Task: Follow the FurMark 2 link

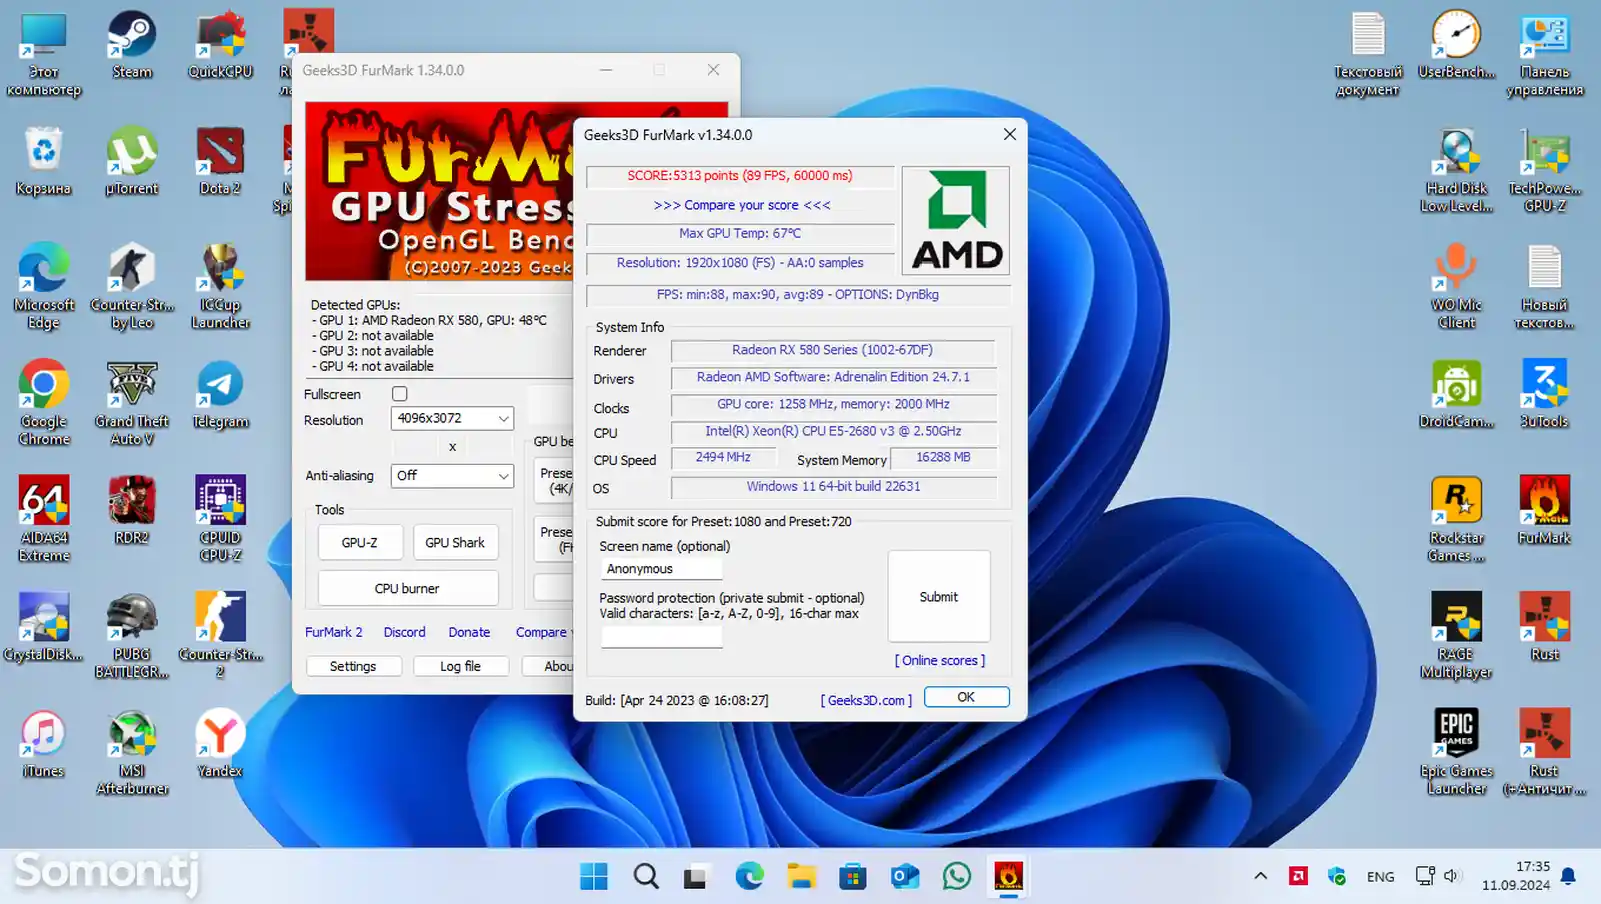Action: point(334,632)
